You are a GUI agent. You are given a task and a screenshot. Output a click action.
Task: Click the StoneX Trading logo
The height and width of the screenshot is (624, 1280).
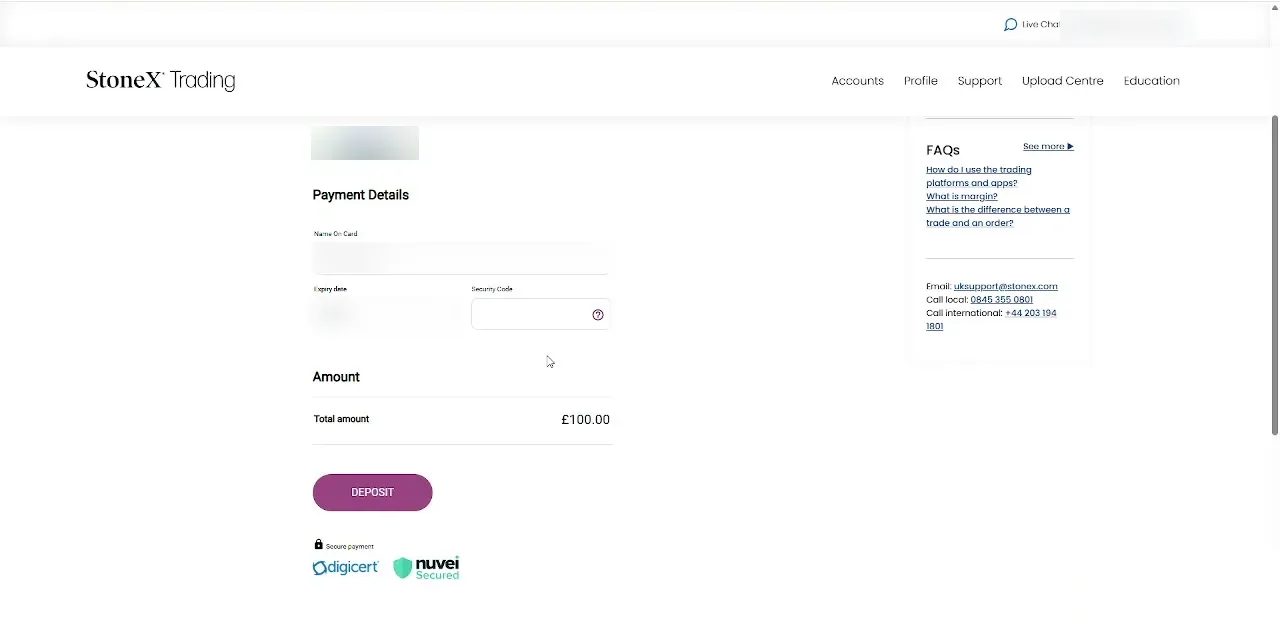[x=160, y=80]
